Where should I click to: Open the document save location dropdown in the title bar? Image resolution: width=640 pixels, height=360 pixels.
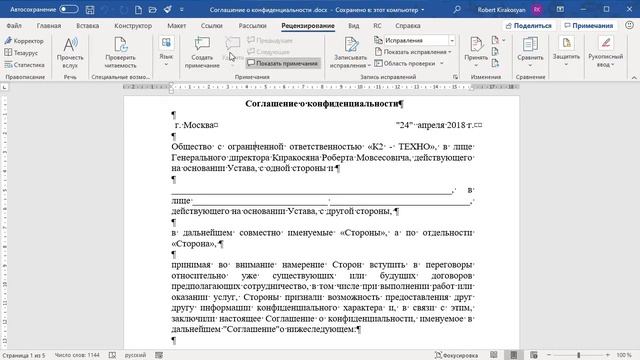tap(422, 9)
